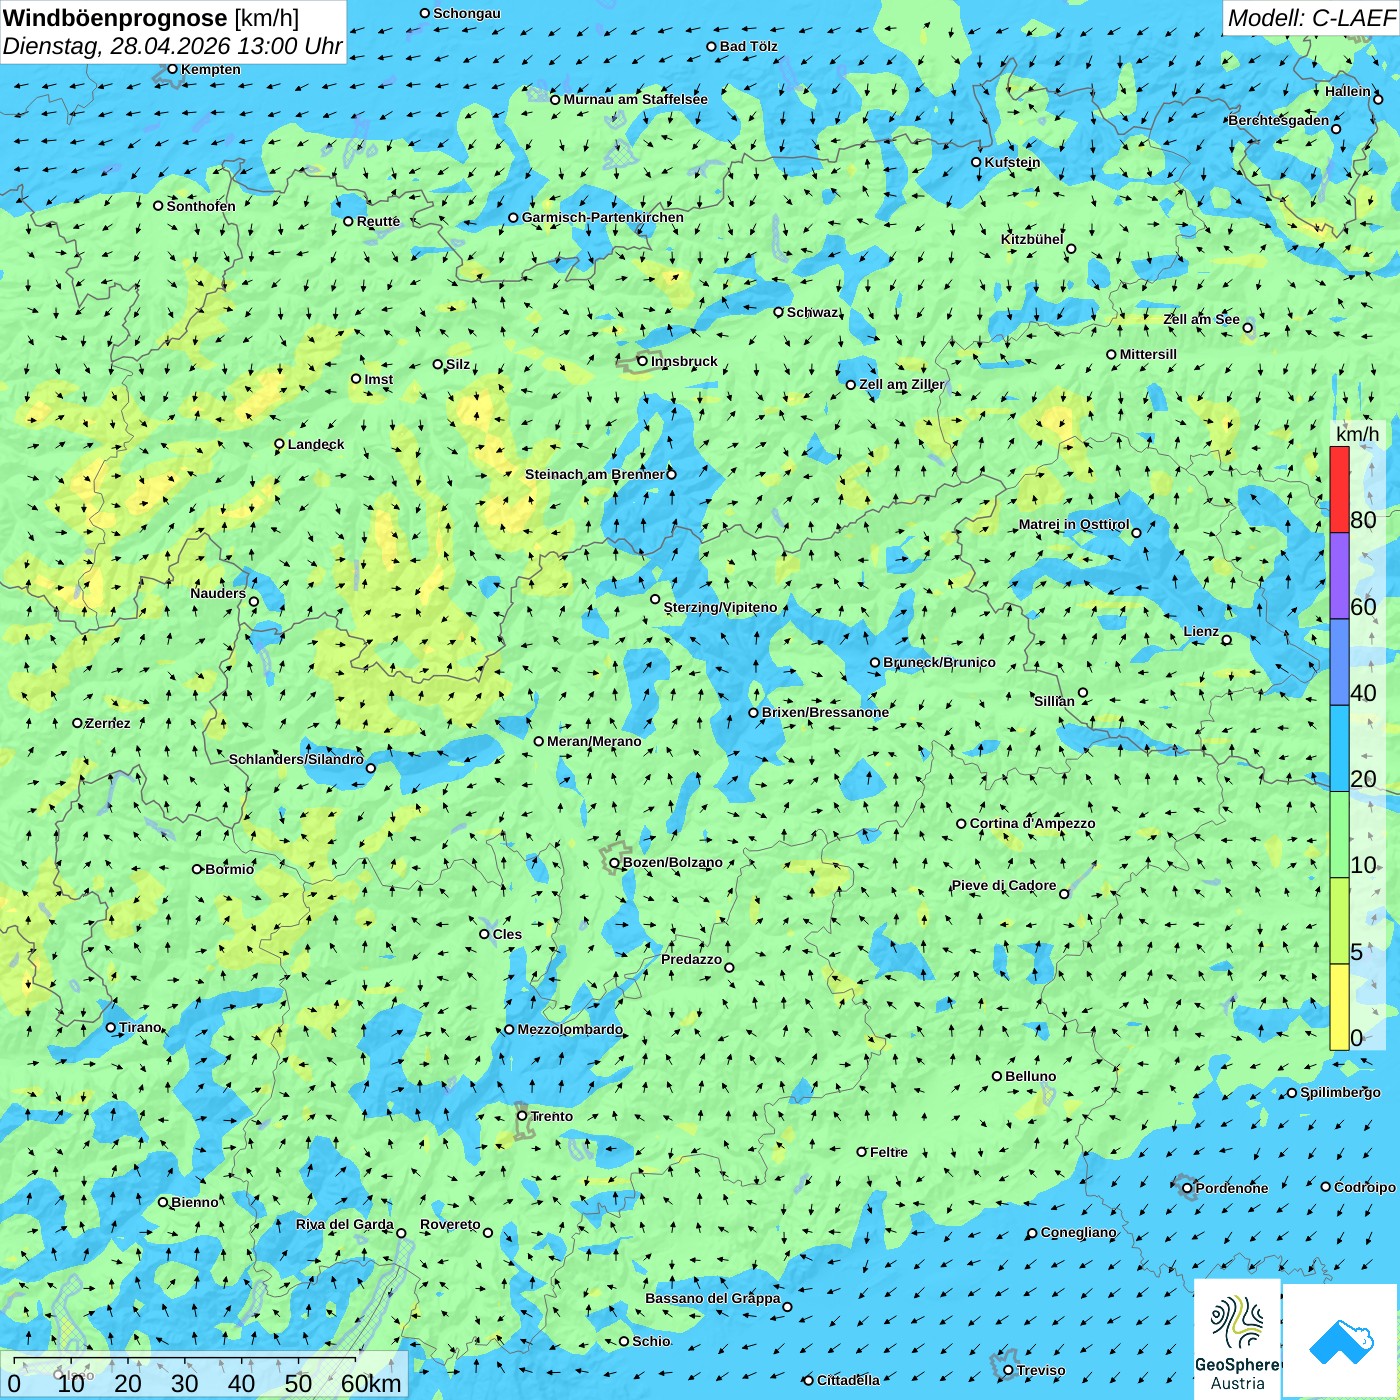Click the Kempten label
This screenshot has width=1400, height=1400.
point(211,69)
